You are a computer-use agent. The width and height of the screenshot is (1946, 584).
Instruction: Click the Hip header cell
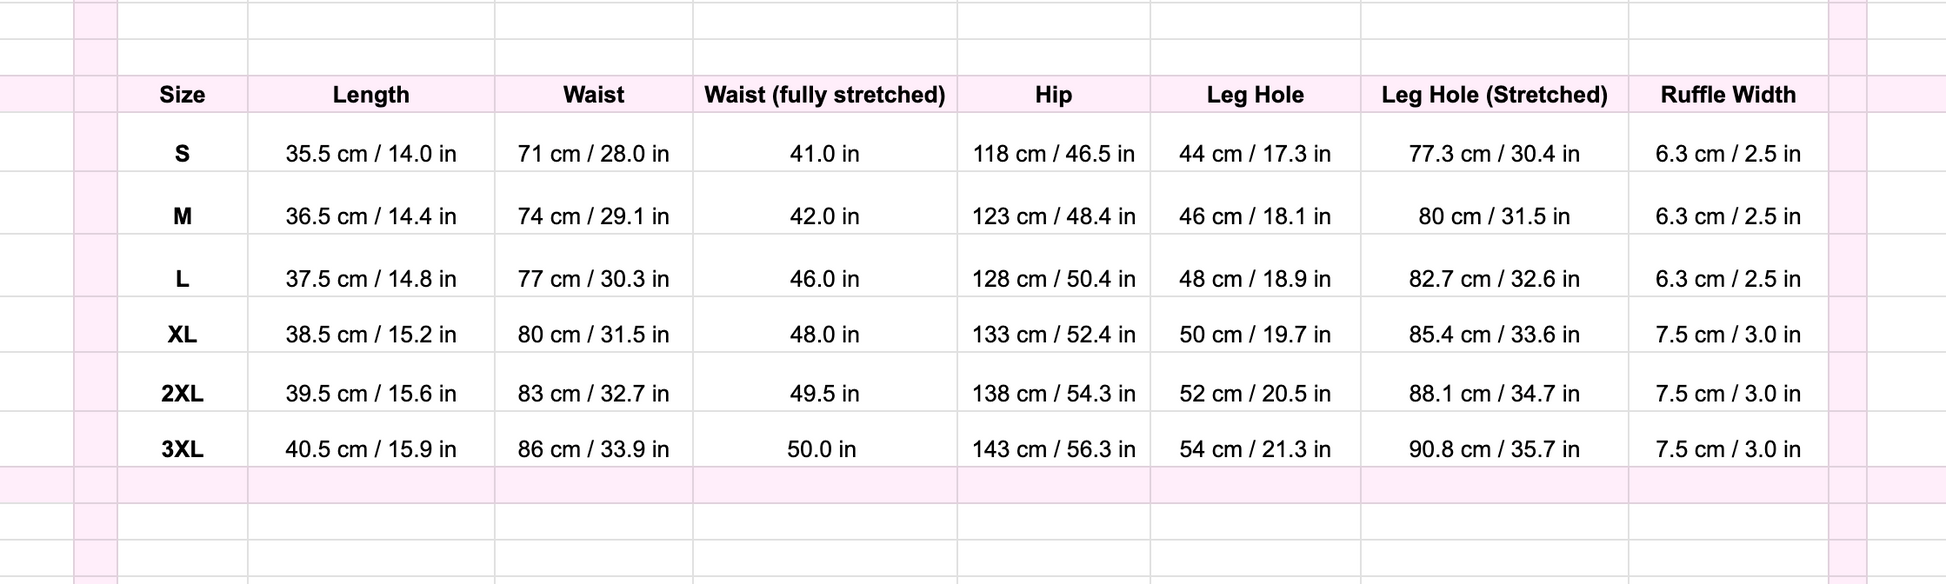click(1053, 95)
